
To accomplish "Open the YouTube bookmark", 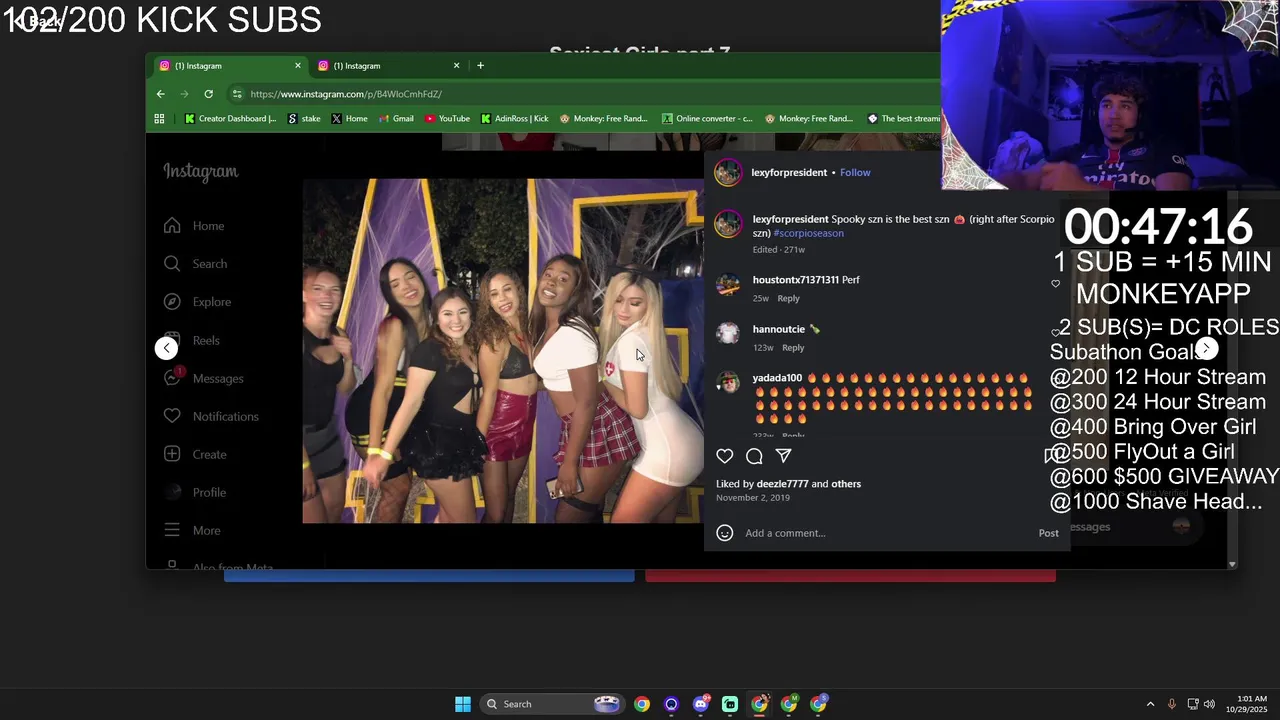I will pyautogui.click(x=447, y=119).
